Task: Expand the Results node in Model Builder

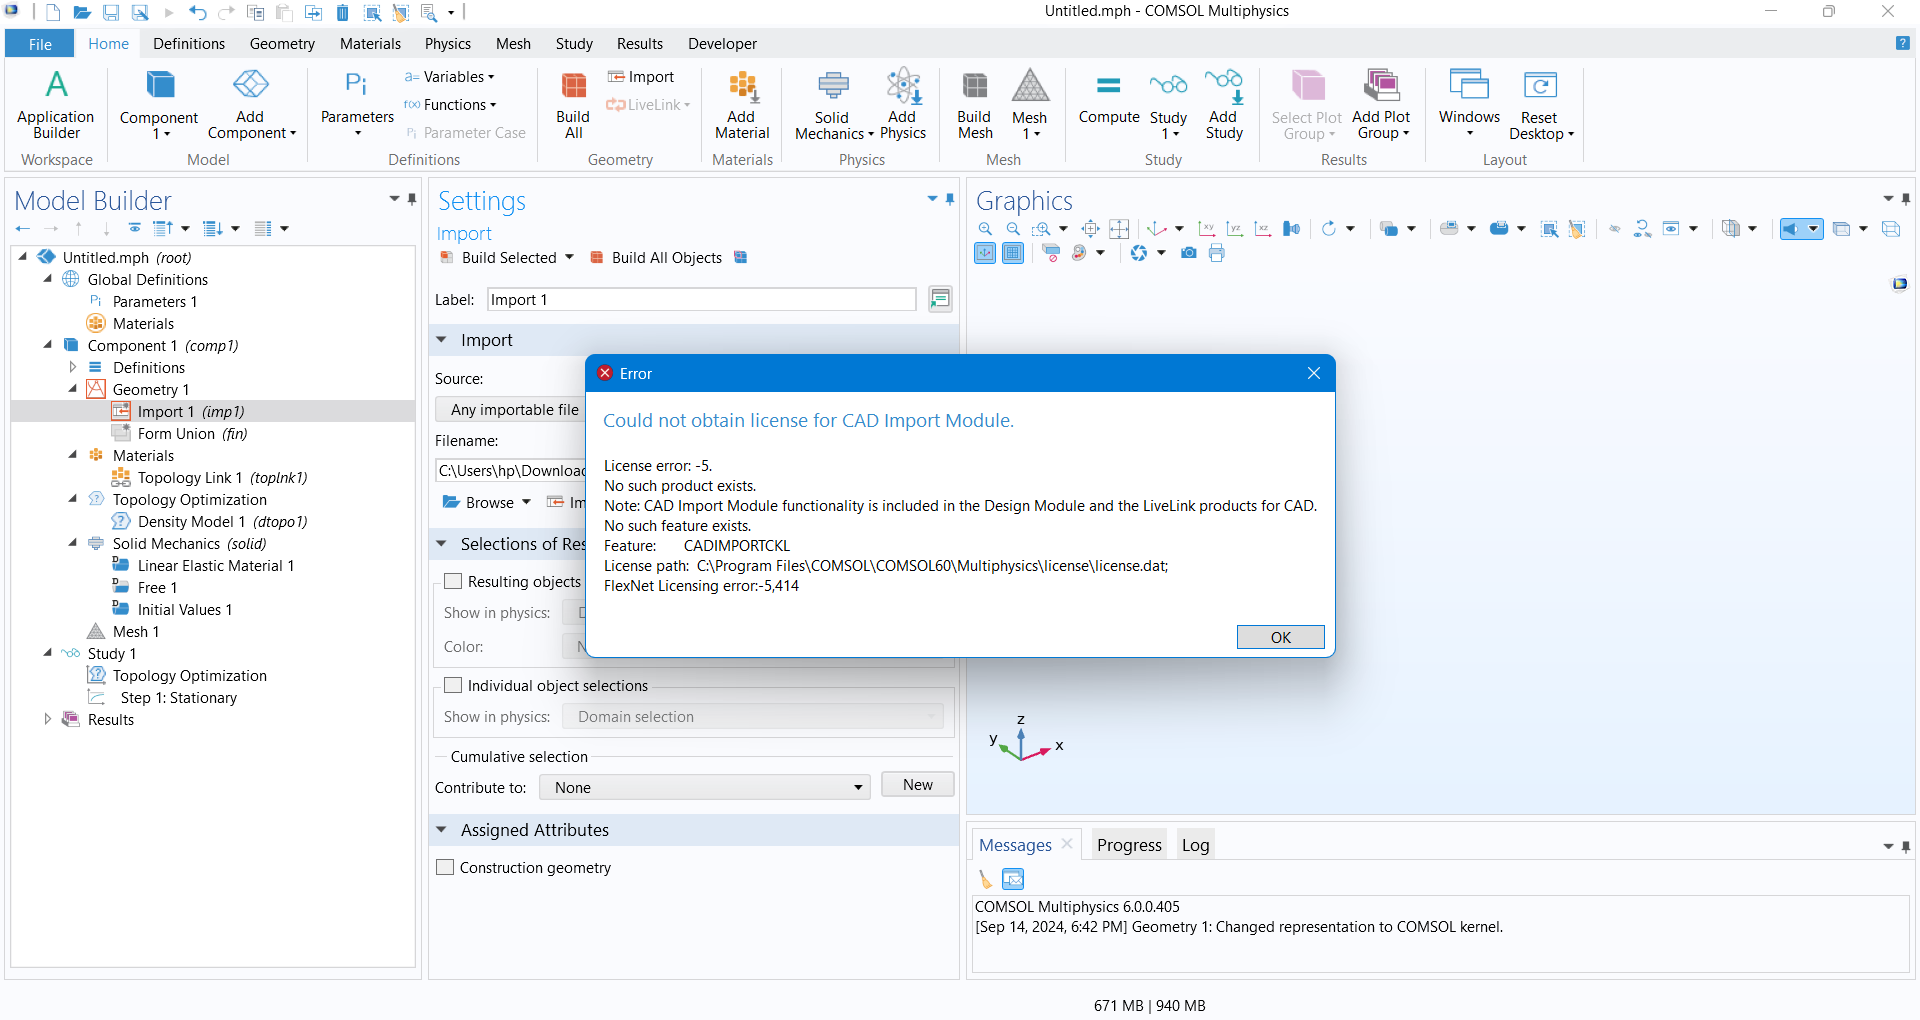Action: pyautogui.click(x=47, y=719)
